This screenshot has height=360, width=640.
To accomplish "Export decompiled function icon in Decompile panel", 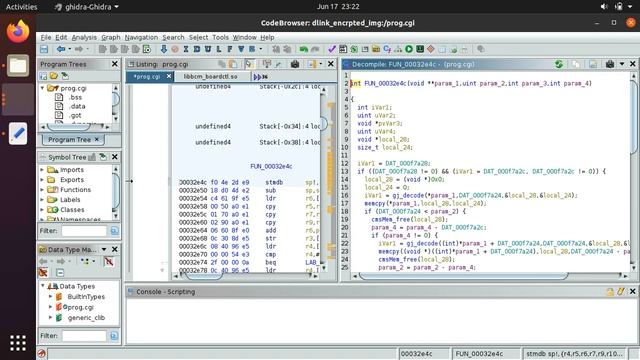I will pos(593,64).
